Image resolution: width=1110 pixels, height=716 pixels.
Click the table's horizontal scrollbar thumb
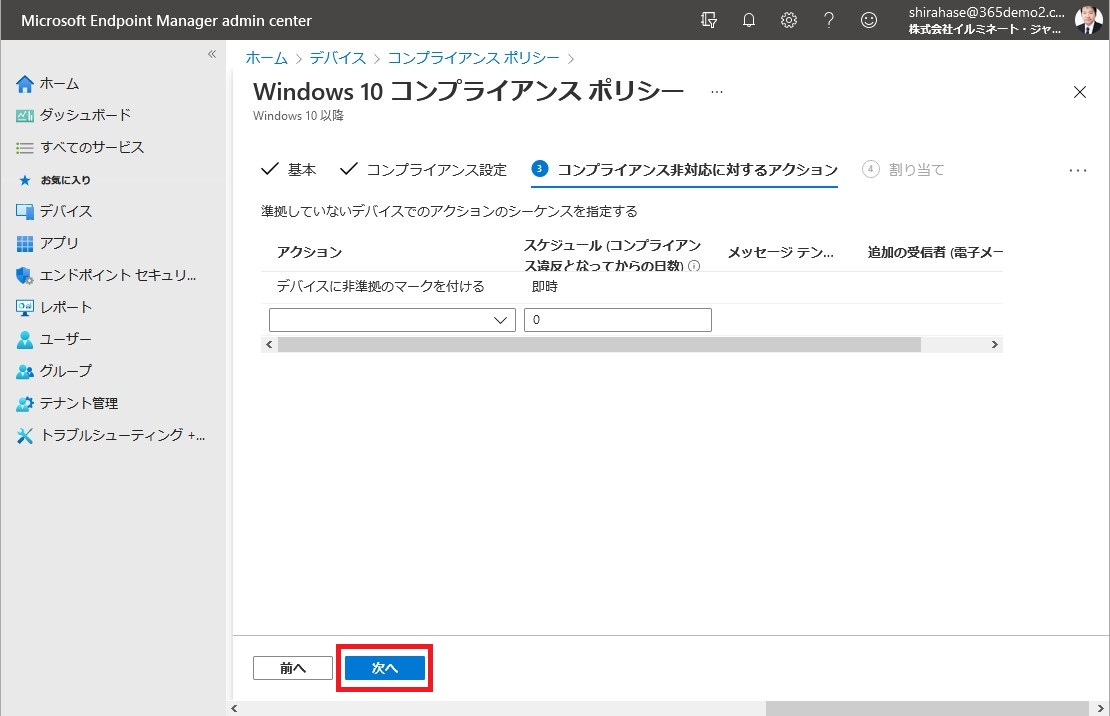(x=599, y=345)
